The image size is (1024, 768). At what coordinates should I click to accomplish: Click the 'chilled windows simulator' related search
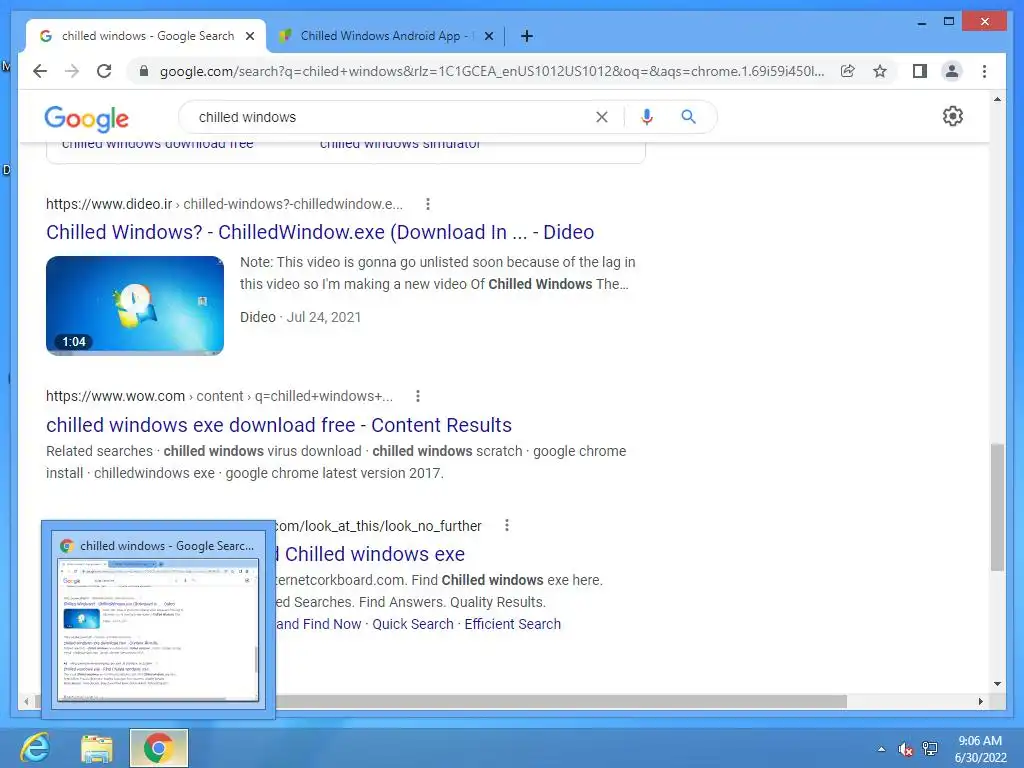click(400, 145)
